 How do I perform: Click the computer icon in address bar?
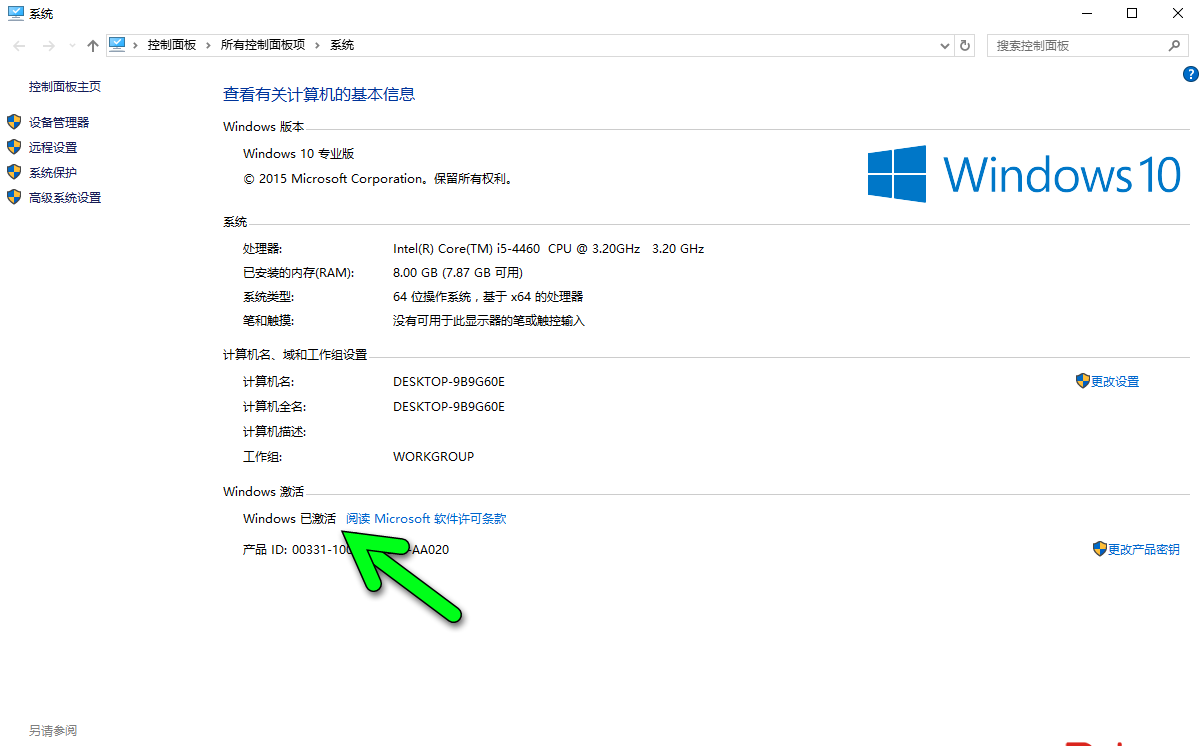point(119,44)
